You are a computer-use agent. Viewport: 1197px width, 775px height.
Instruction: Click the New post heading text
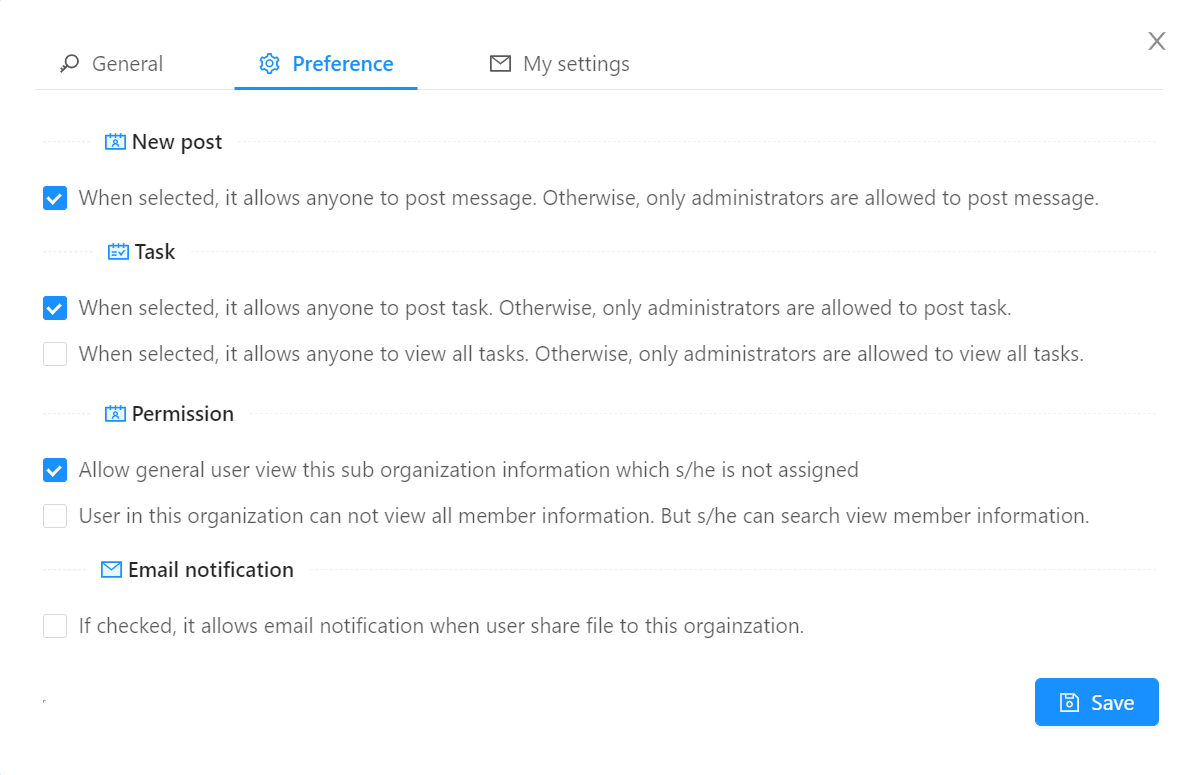[x=177, y=142]
